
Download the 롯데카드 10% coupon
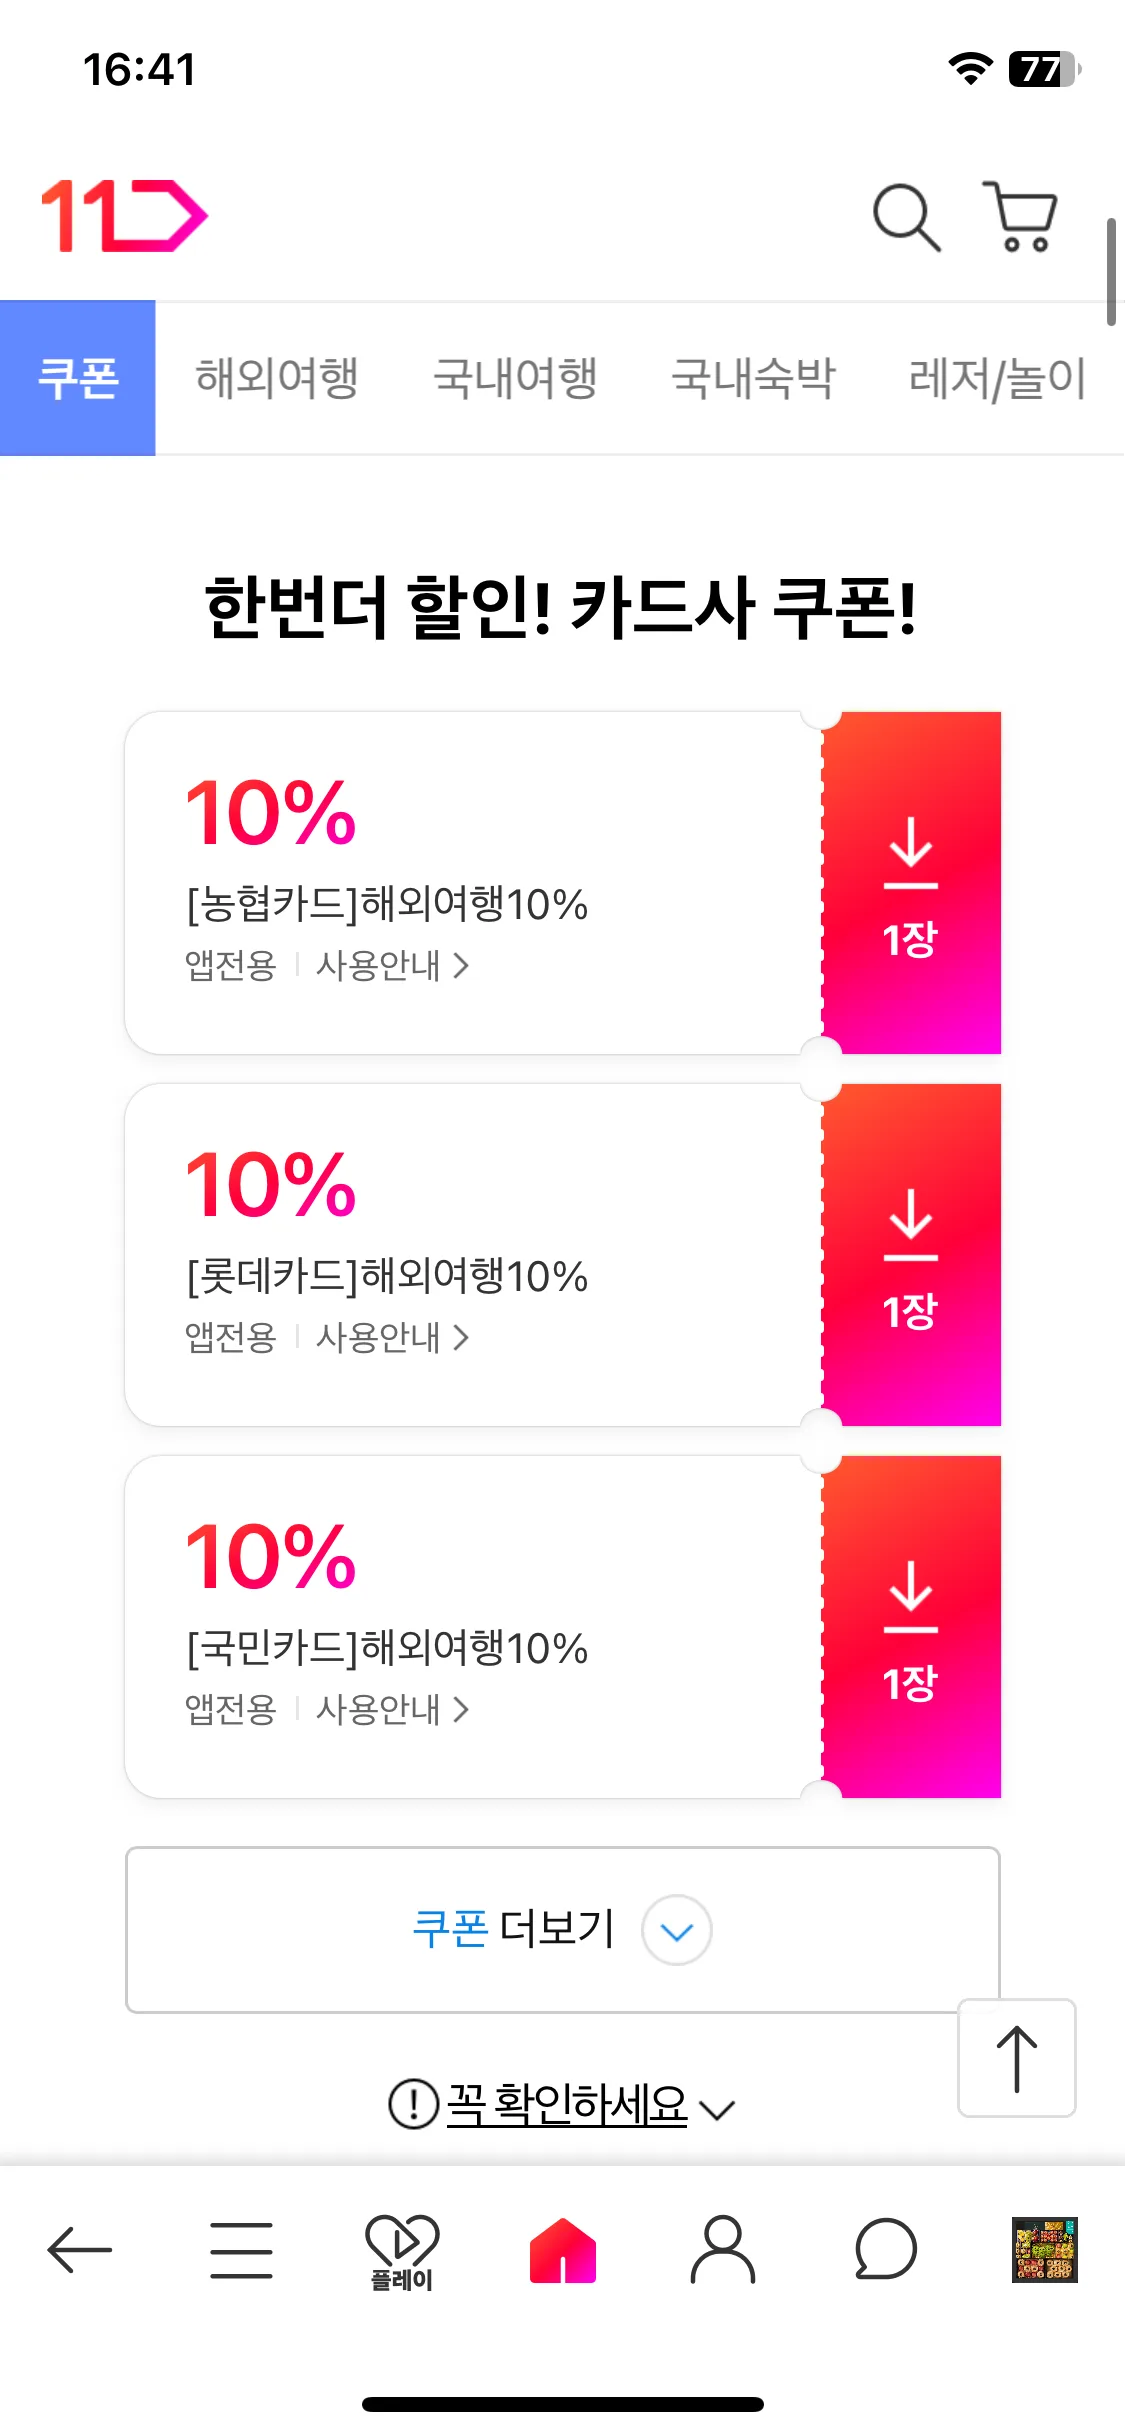911,1255
